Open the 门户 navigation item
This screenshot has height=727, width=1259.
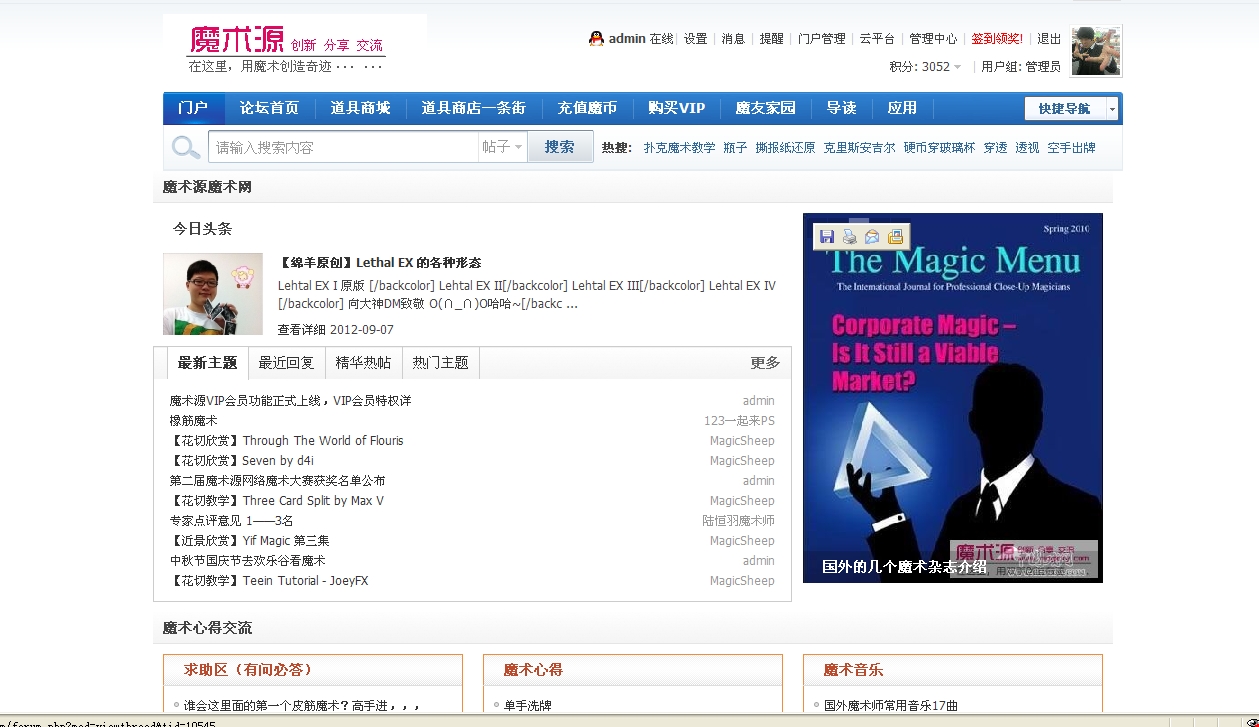point(193,108)
